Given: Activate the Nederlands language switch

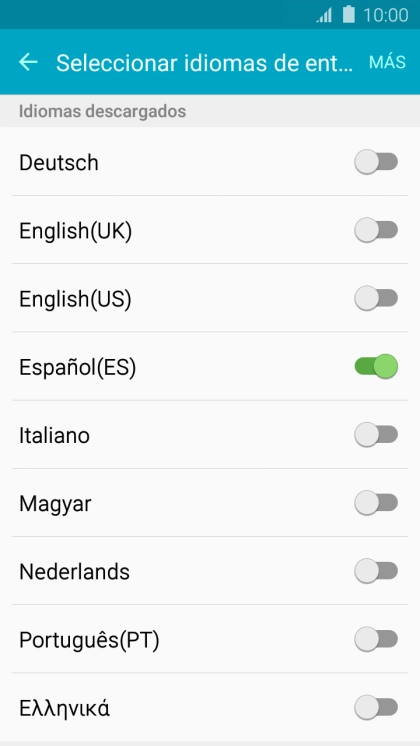Looking at the screenshot, I should (x=376, y=571).
